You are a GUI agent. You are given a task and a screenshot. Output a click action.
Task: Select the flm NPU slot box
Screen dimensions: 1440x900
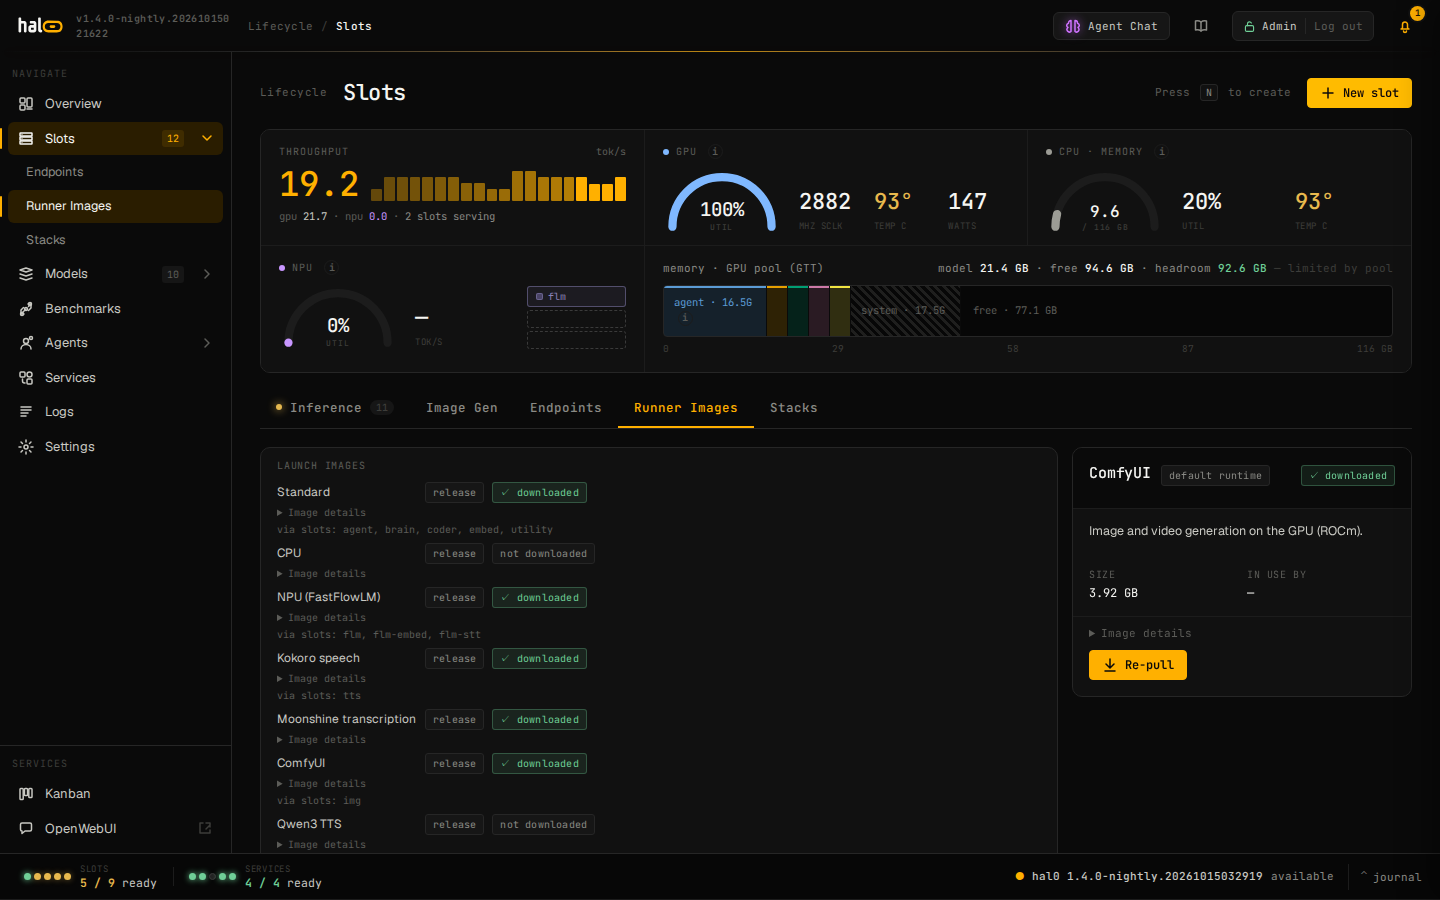pos(576,296)
